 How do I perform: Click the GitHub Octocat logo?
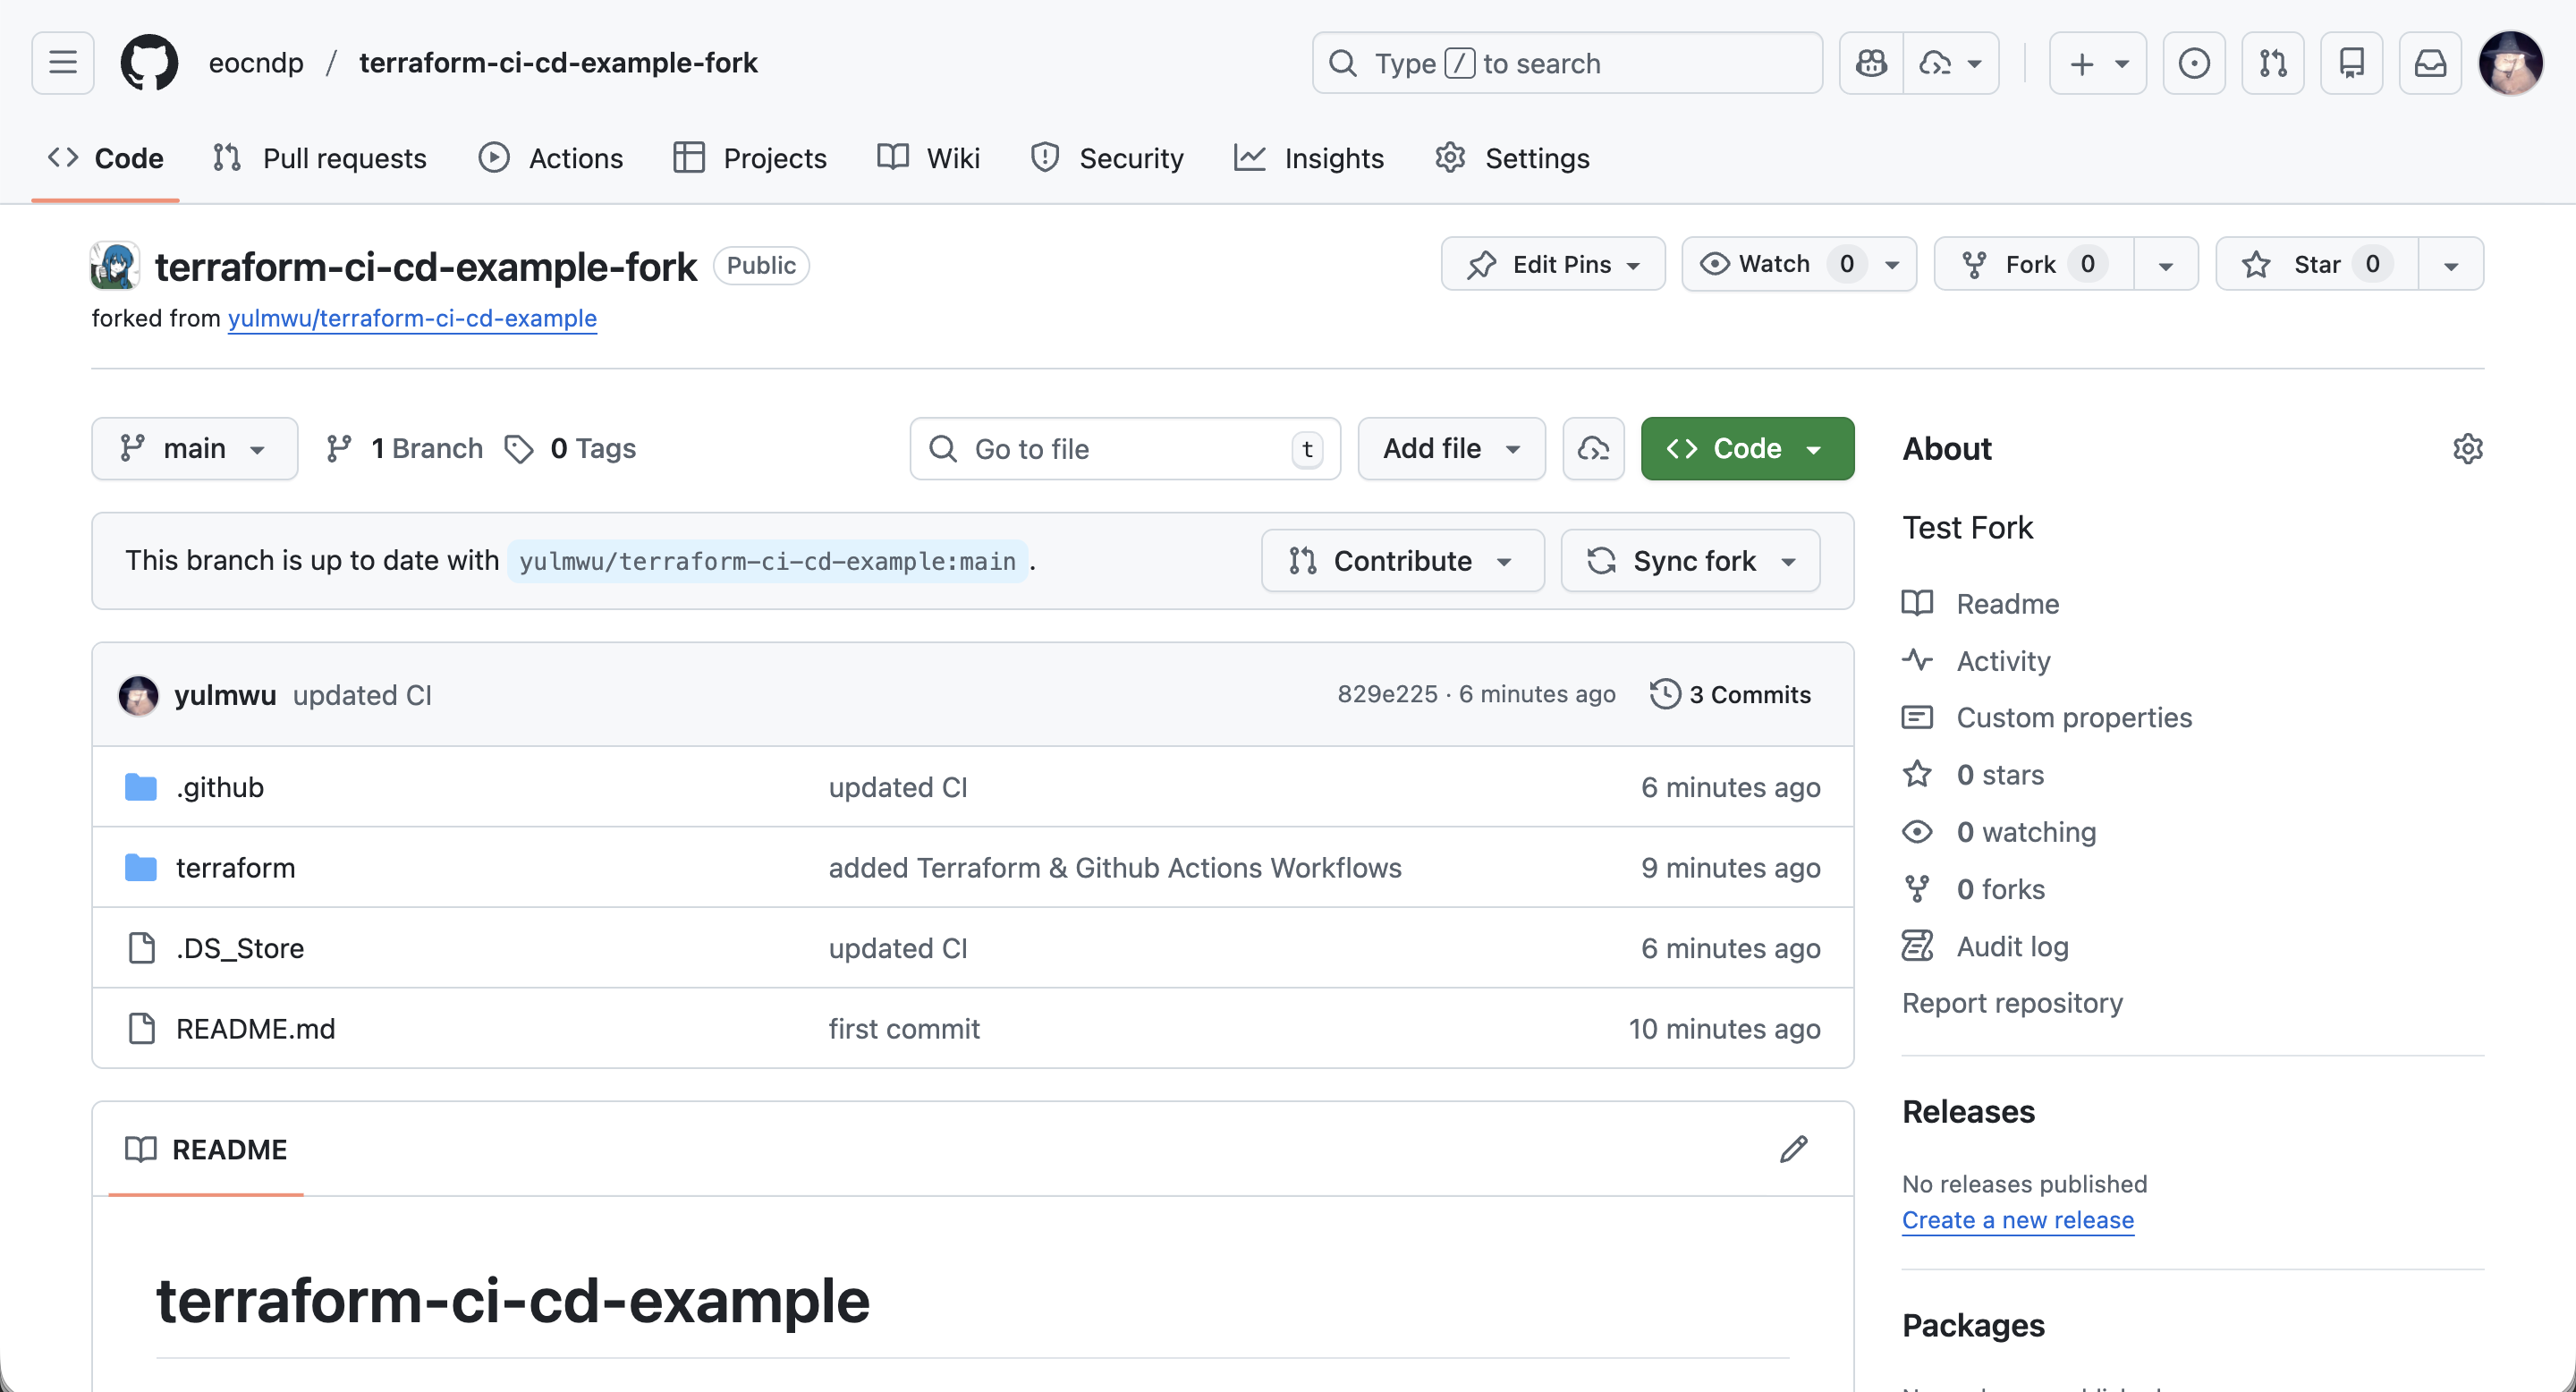(x=149, y=63)
